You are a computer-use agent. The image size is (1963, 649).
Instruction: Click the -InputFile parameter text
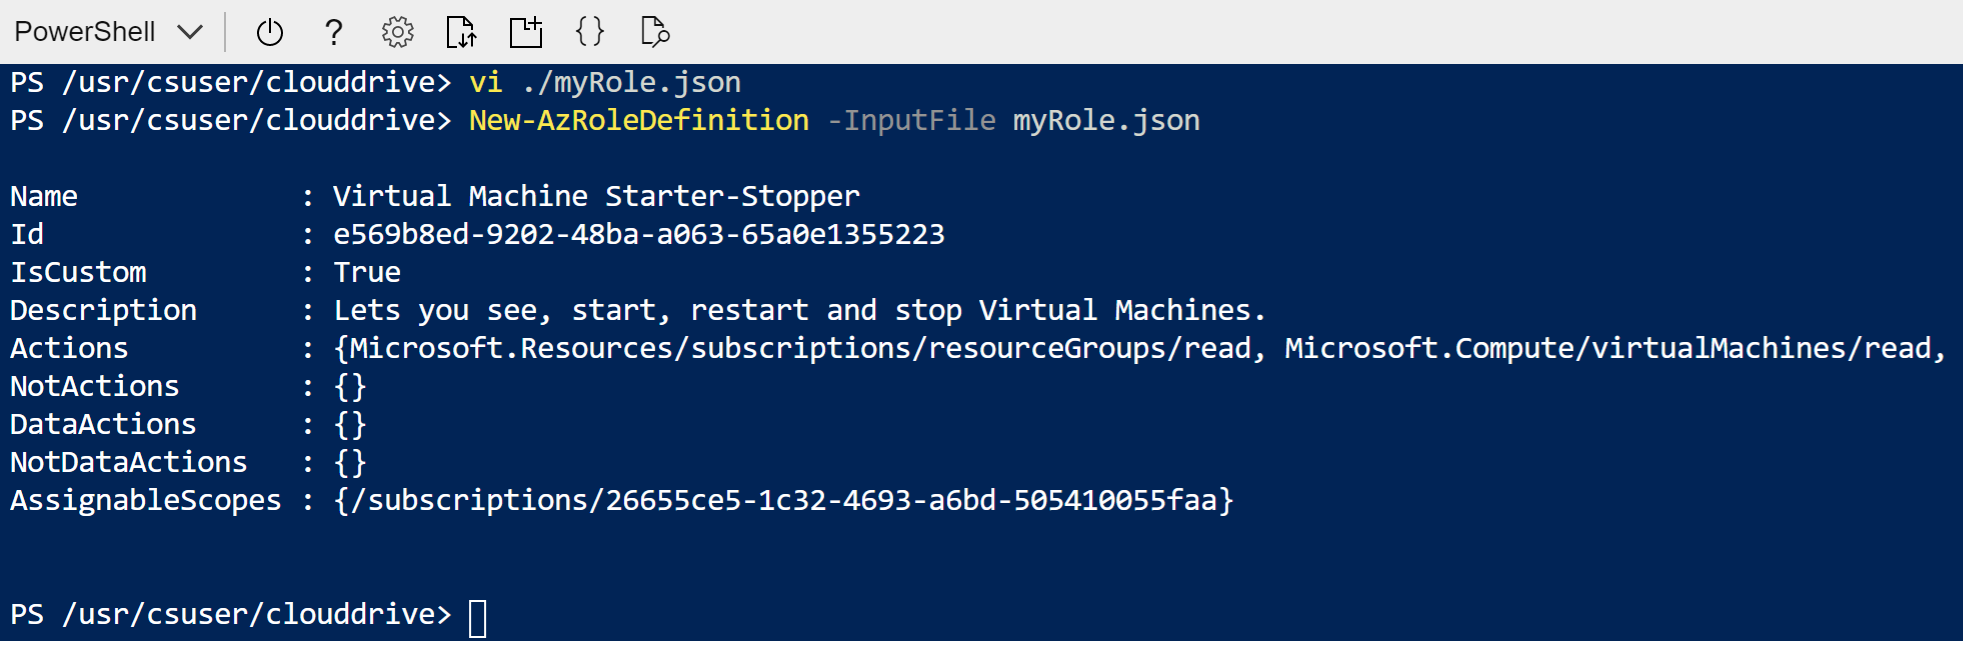point(911,121)
